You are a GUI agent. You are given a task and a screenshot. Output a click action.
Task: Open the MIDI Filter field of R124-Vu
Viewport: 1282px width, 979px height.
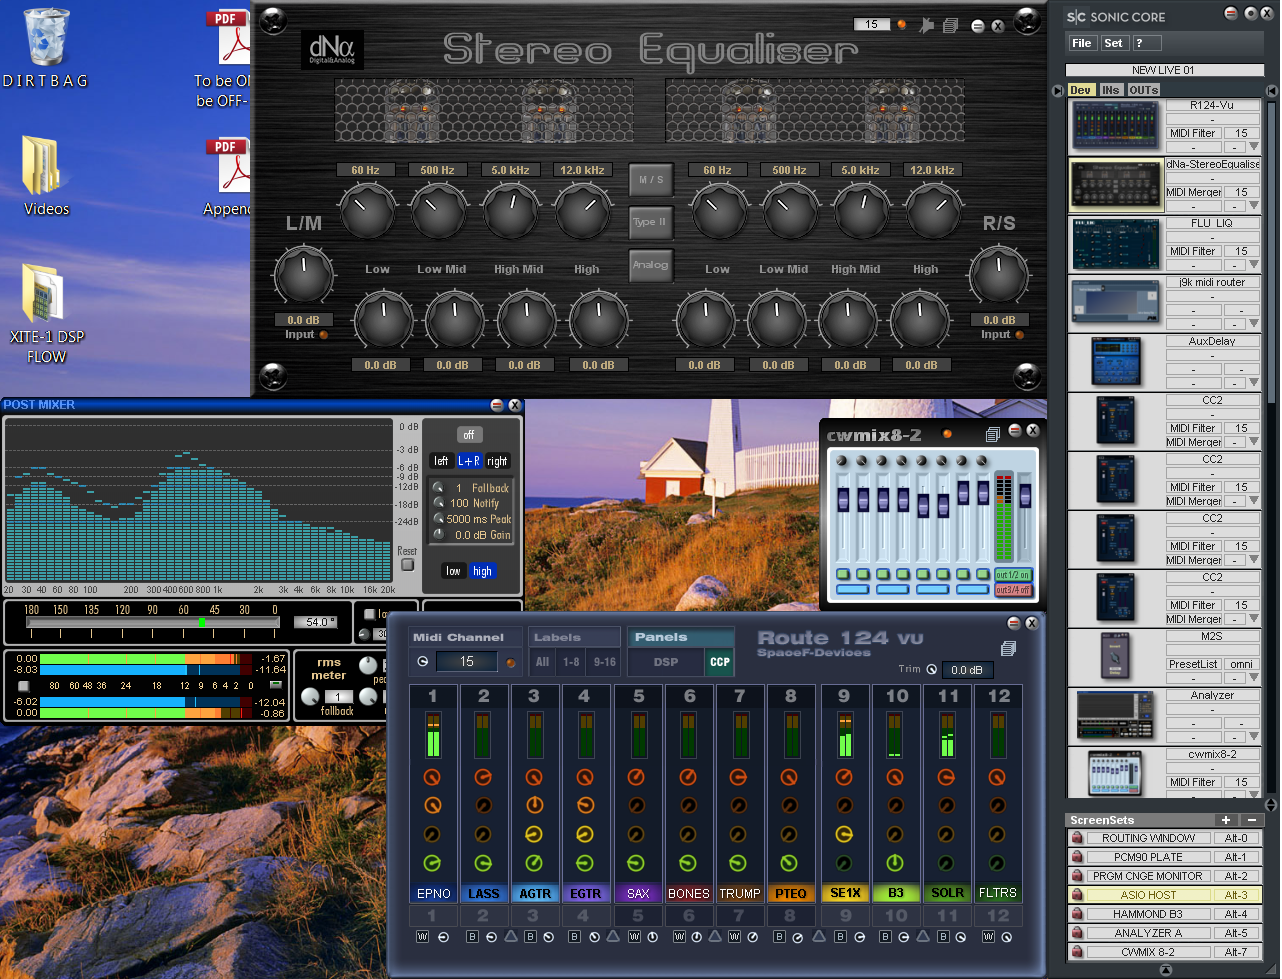1192,133
